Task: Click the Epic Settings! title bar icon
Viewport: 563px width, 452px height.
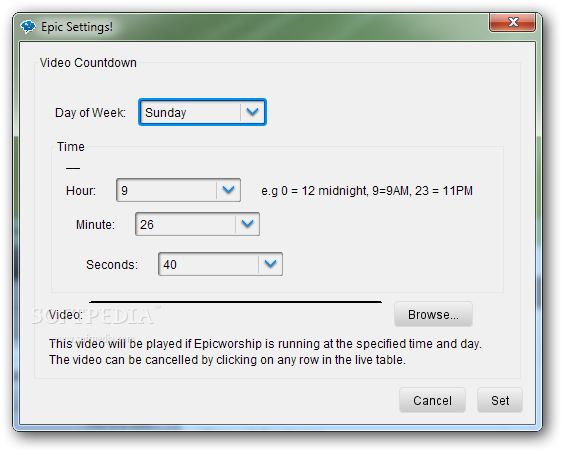Action: tap(28, 27)
